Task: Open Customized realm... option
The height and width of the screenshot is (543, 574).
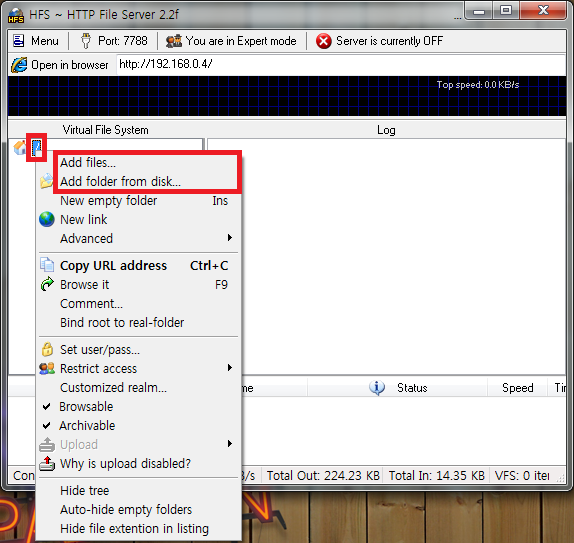Action: pyautogui.click(x=139, y=388)
